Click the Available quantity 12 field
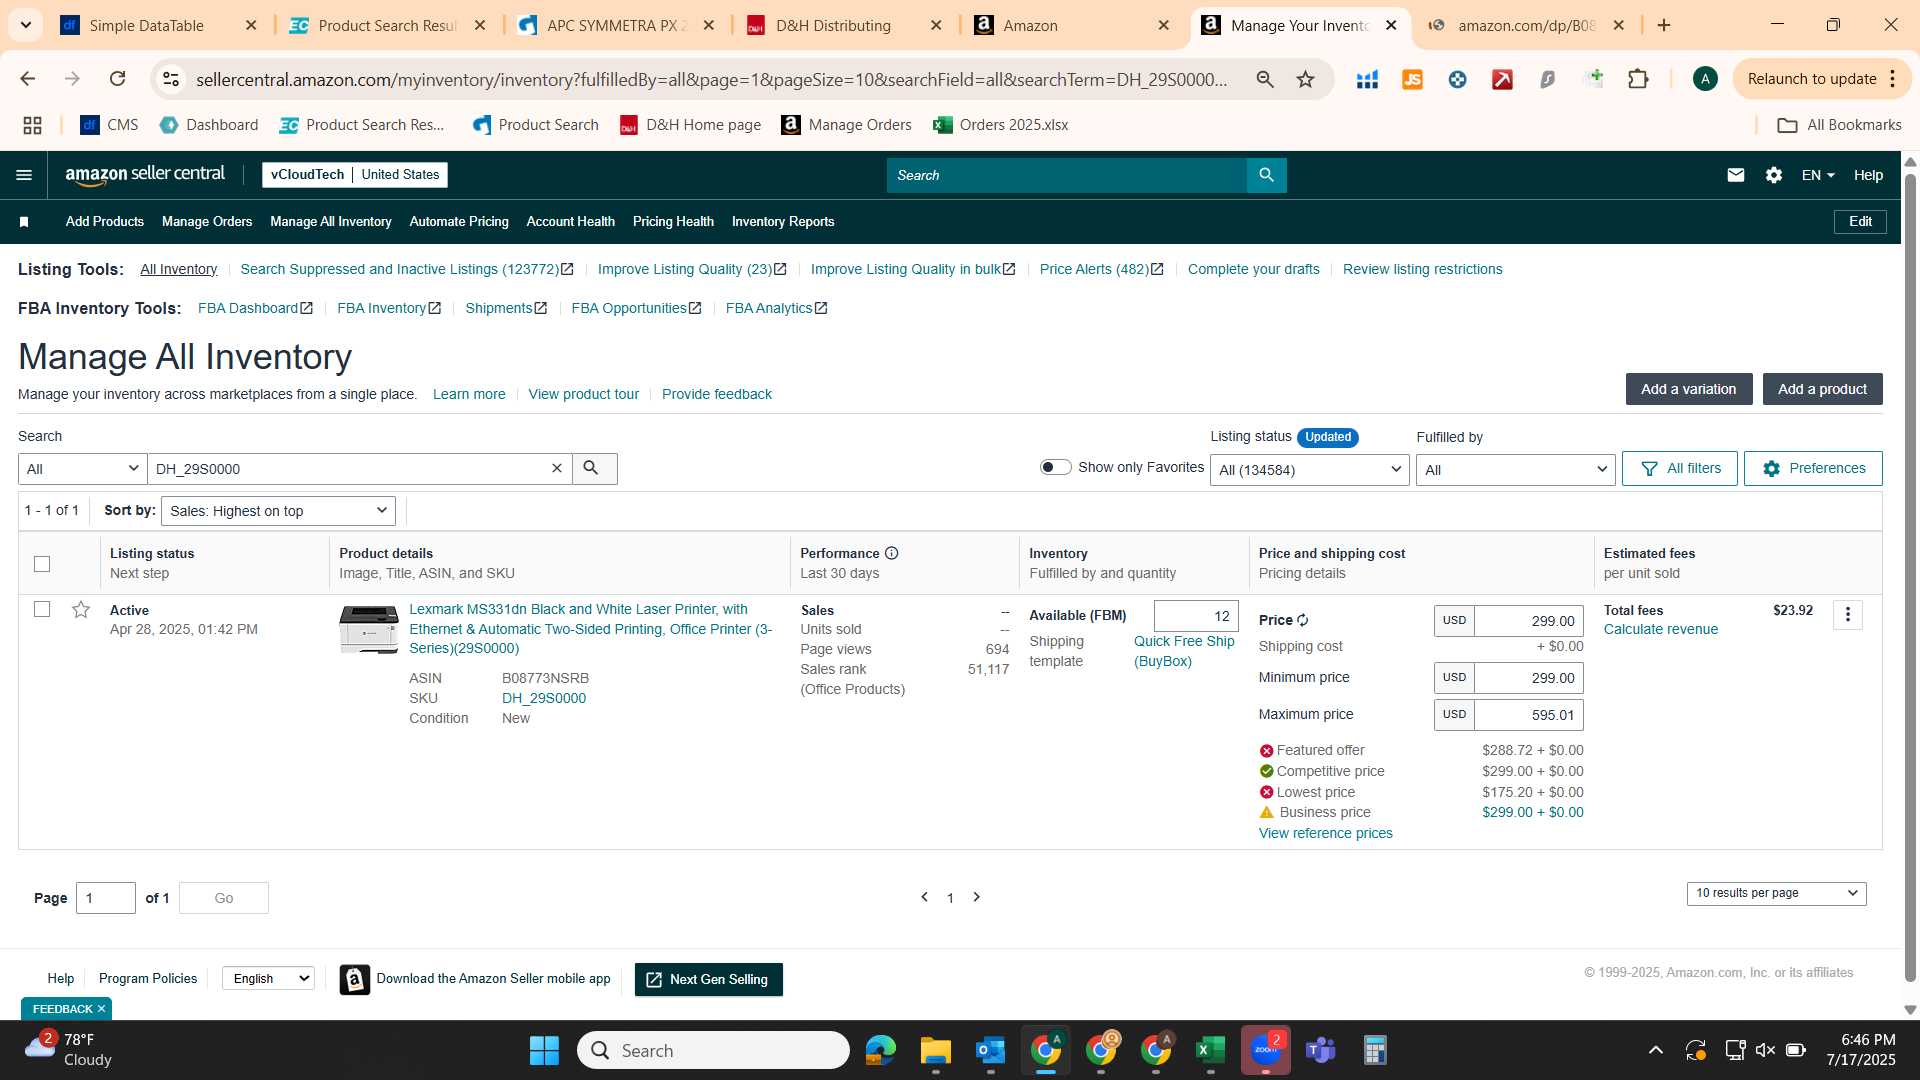 pos(1196,616)
